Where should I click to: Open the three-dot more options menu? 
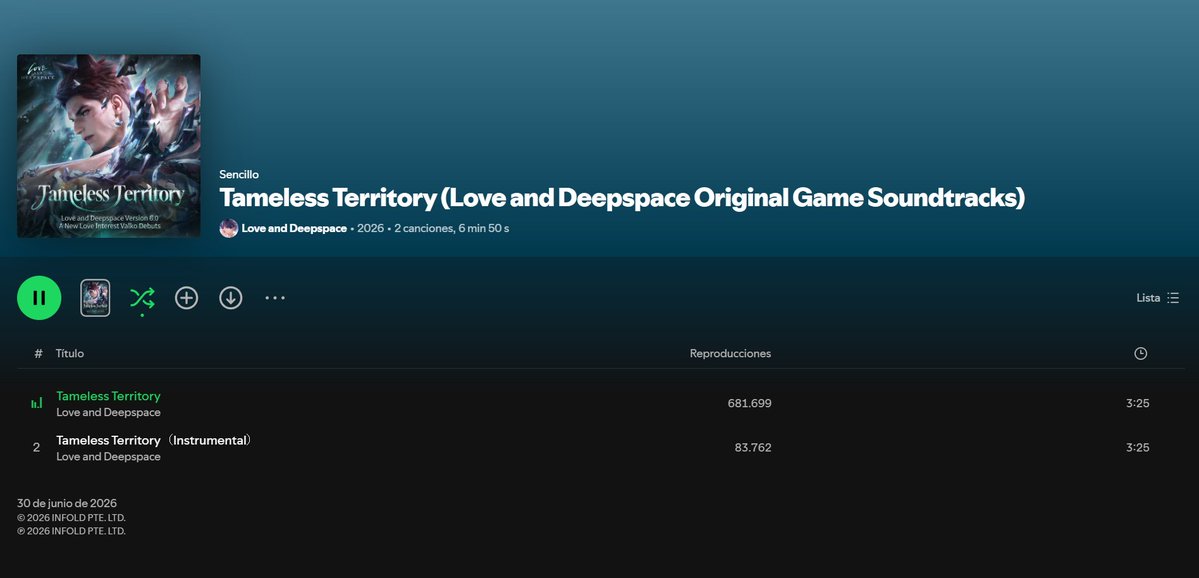click(275, 297)
